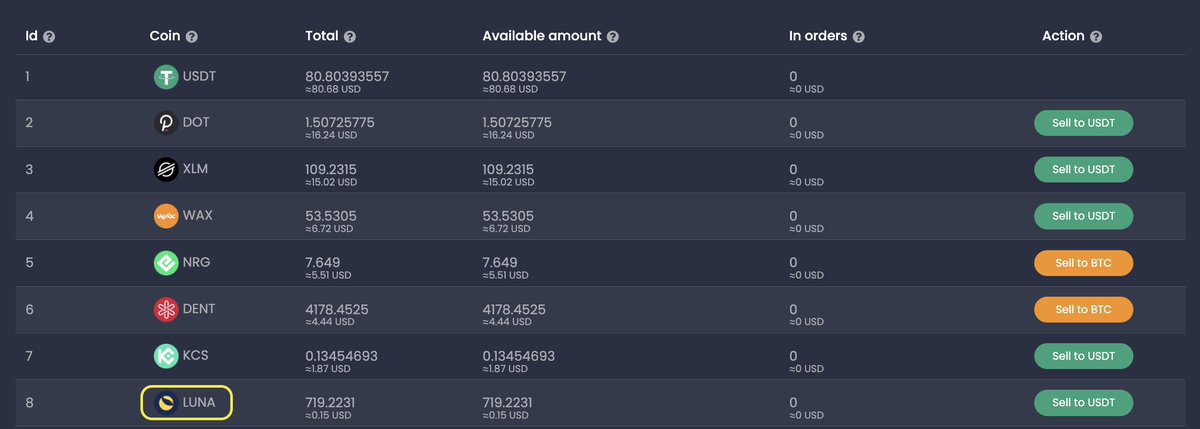Select the LUNA coin name
Screen dimensions: 1200x429
(200, 403)
